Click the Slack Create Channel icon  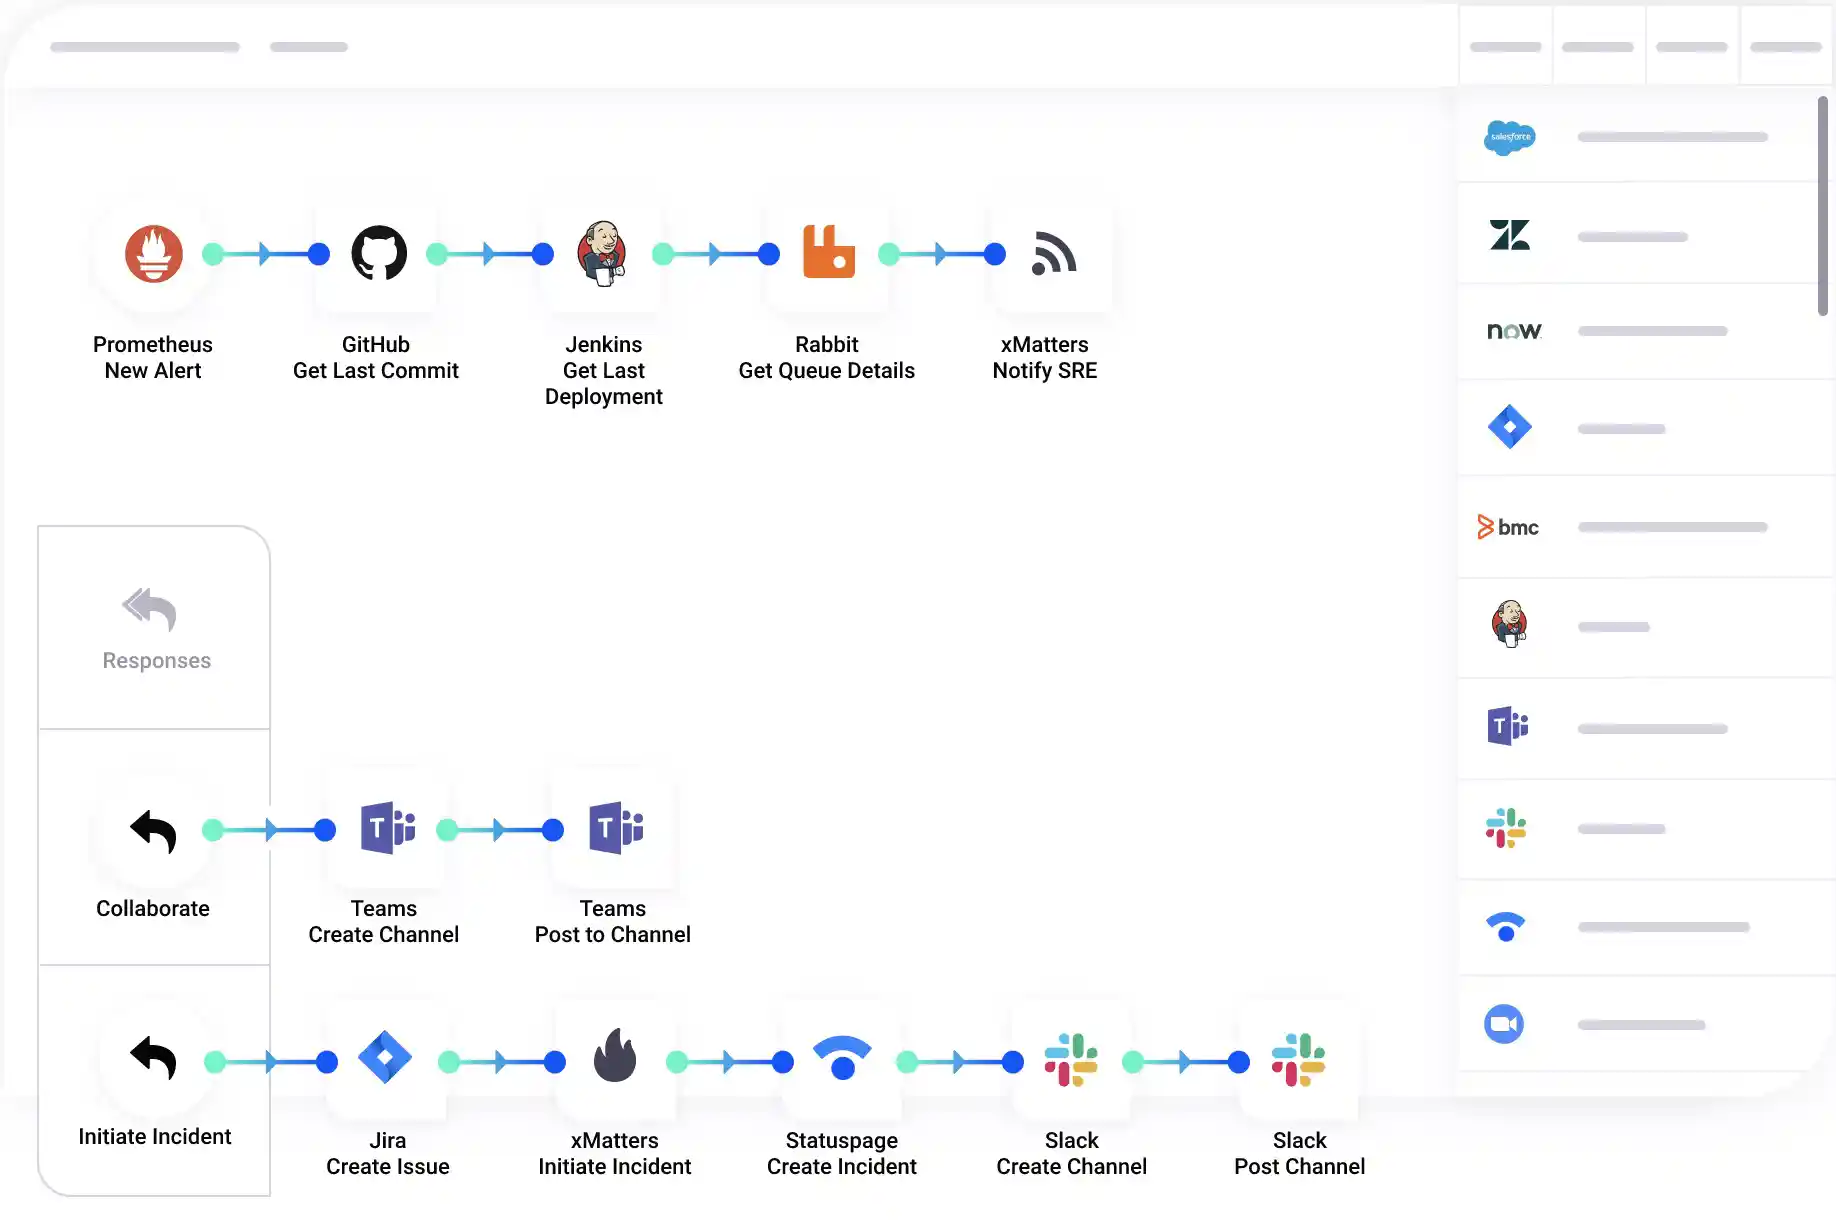point(1071,1060)
